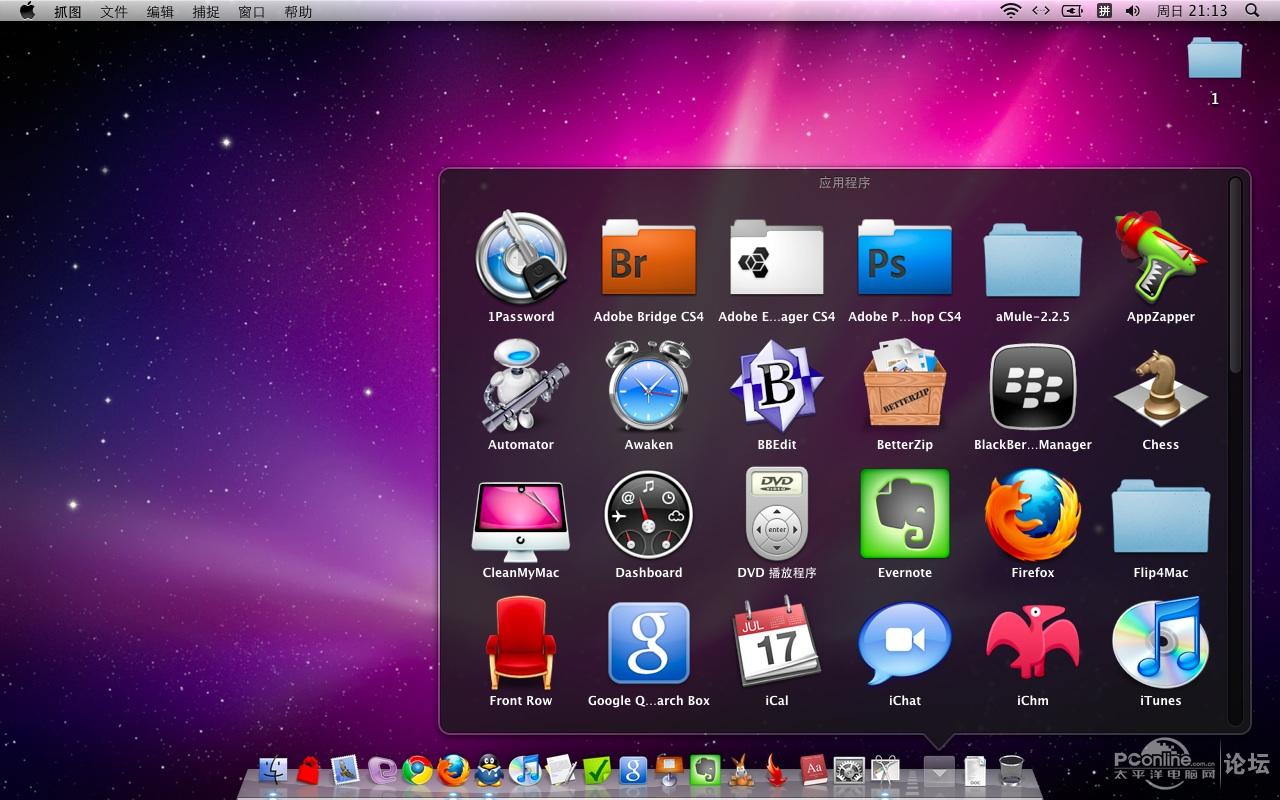
Task: Launch CleanMyMac from the stack
Action: click(x=521, y=520)
